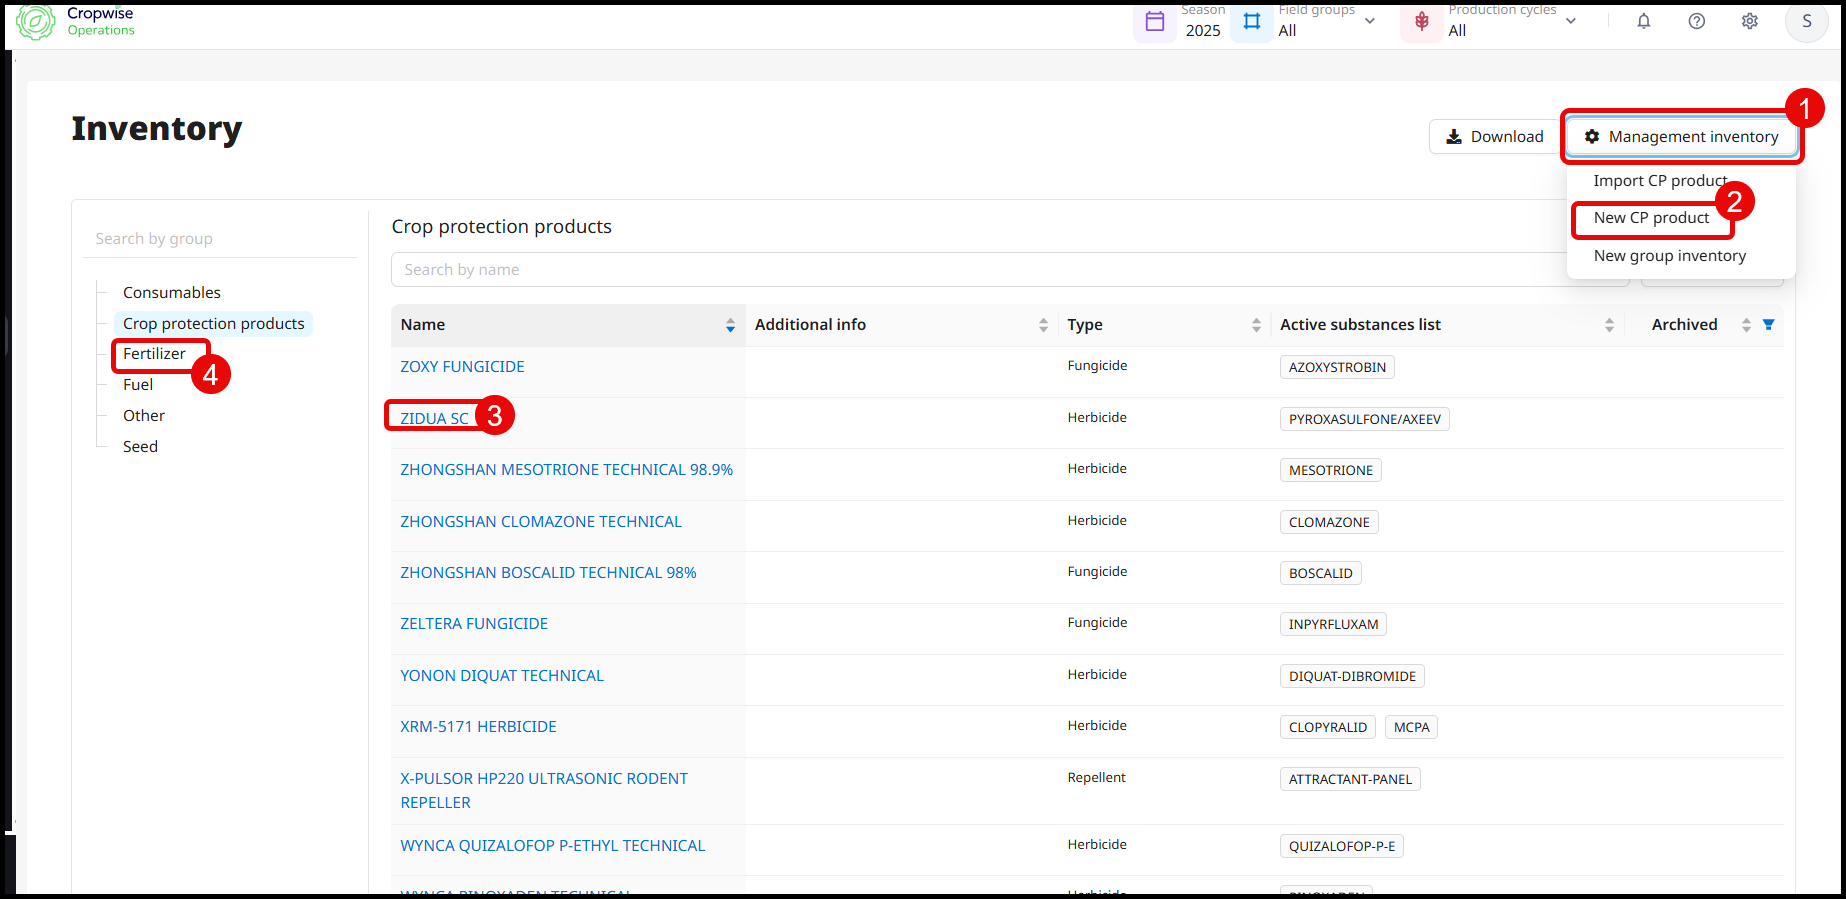1846x899 pixels.
Task: Click the notifications bell icon
Action: tap(1643, 21)
